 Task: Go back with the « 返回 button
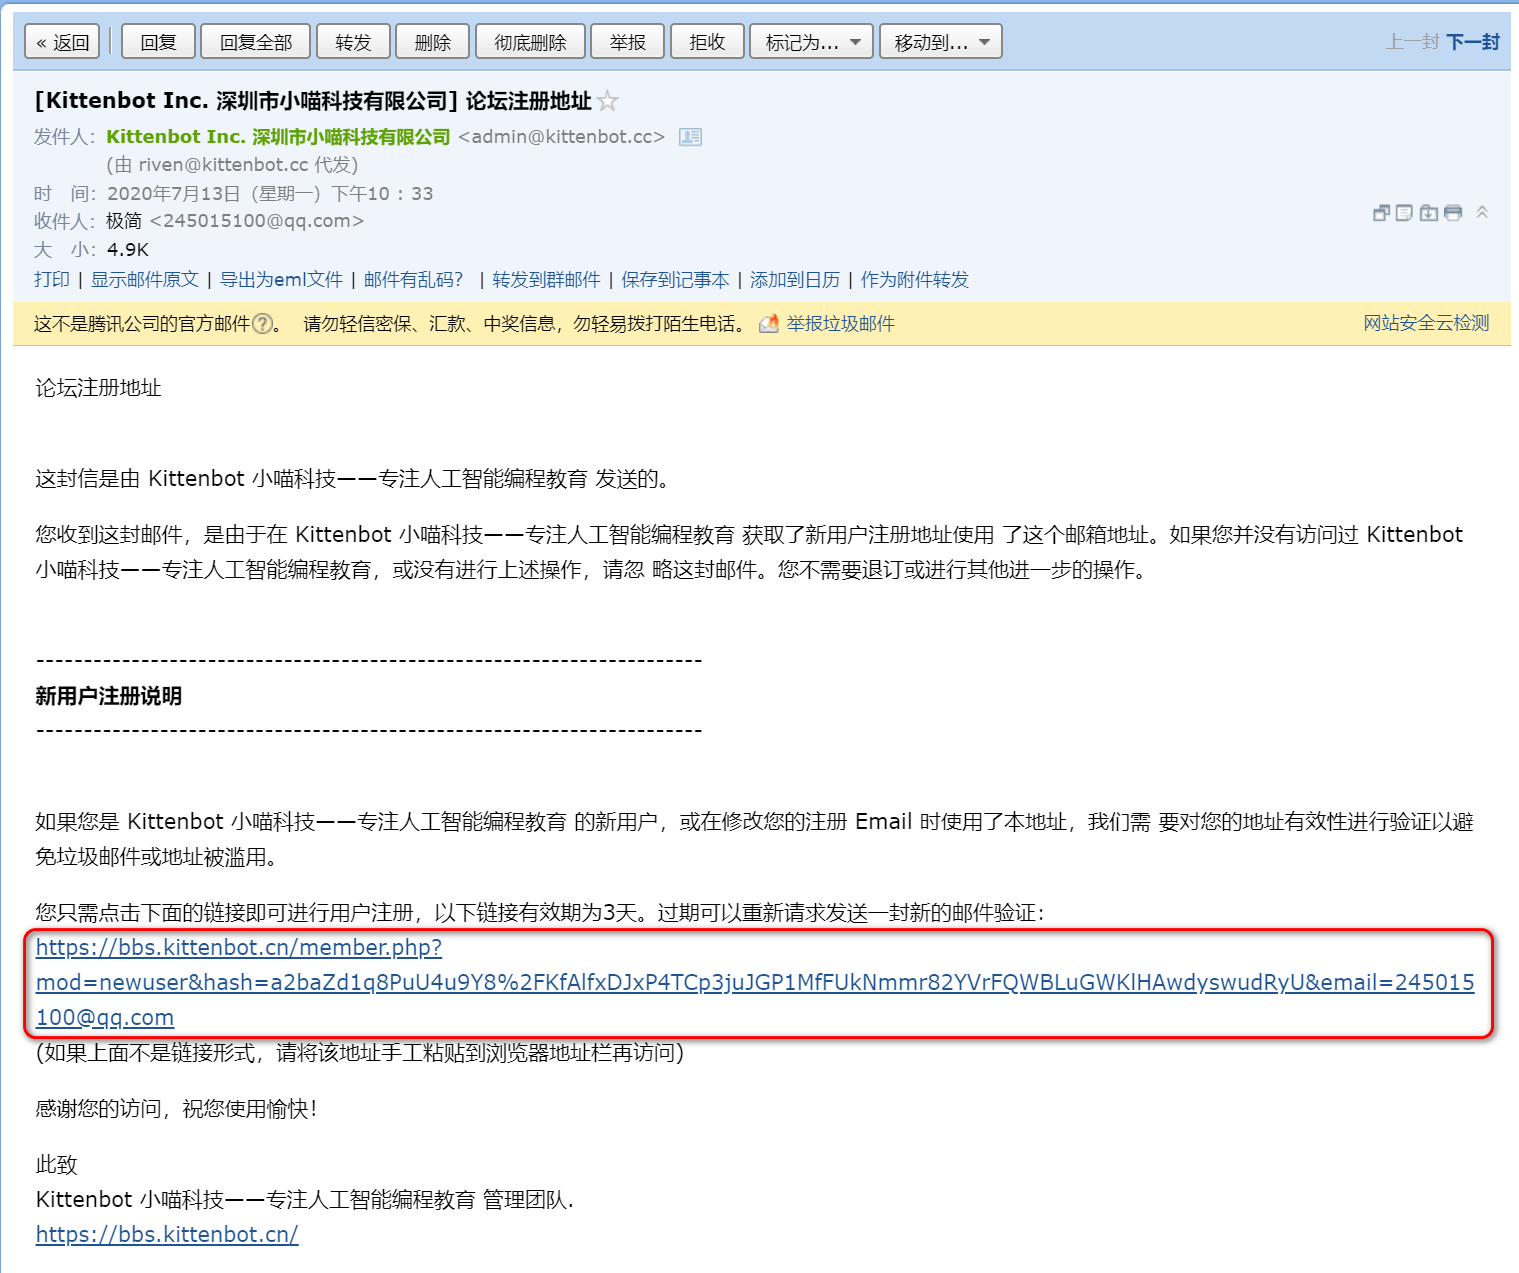tap(62, 42)
